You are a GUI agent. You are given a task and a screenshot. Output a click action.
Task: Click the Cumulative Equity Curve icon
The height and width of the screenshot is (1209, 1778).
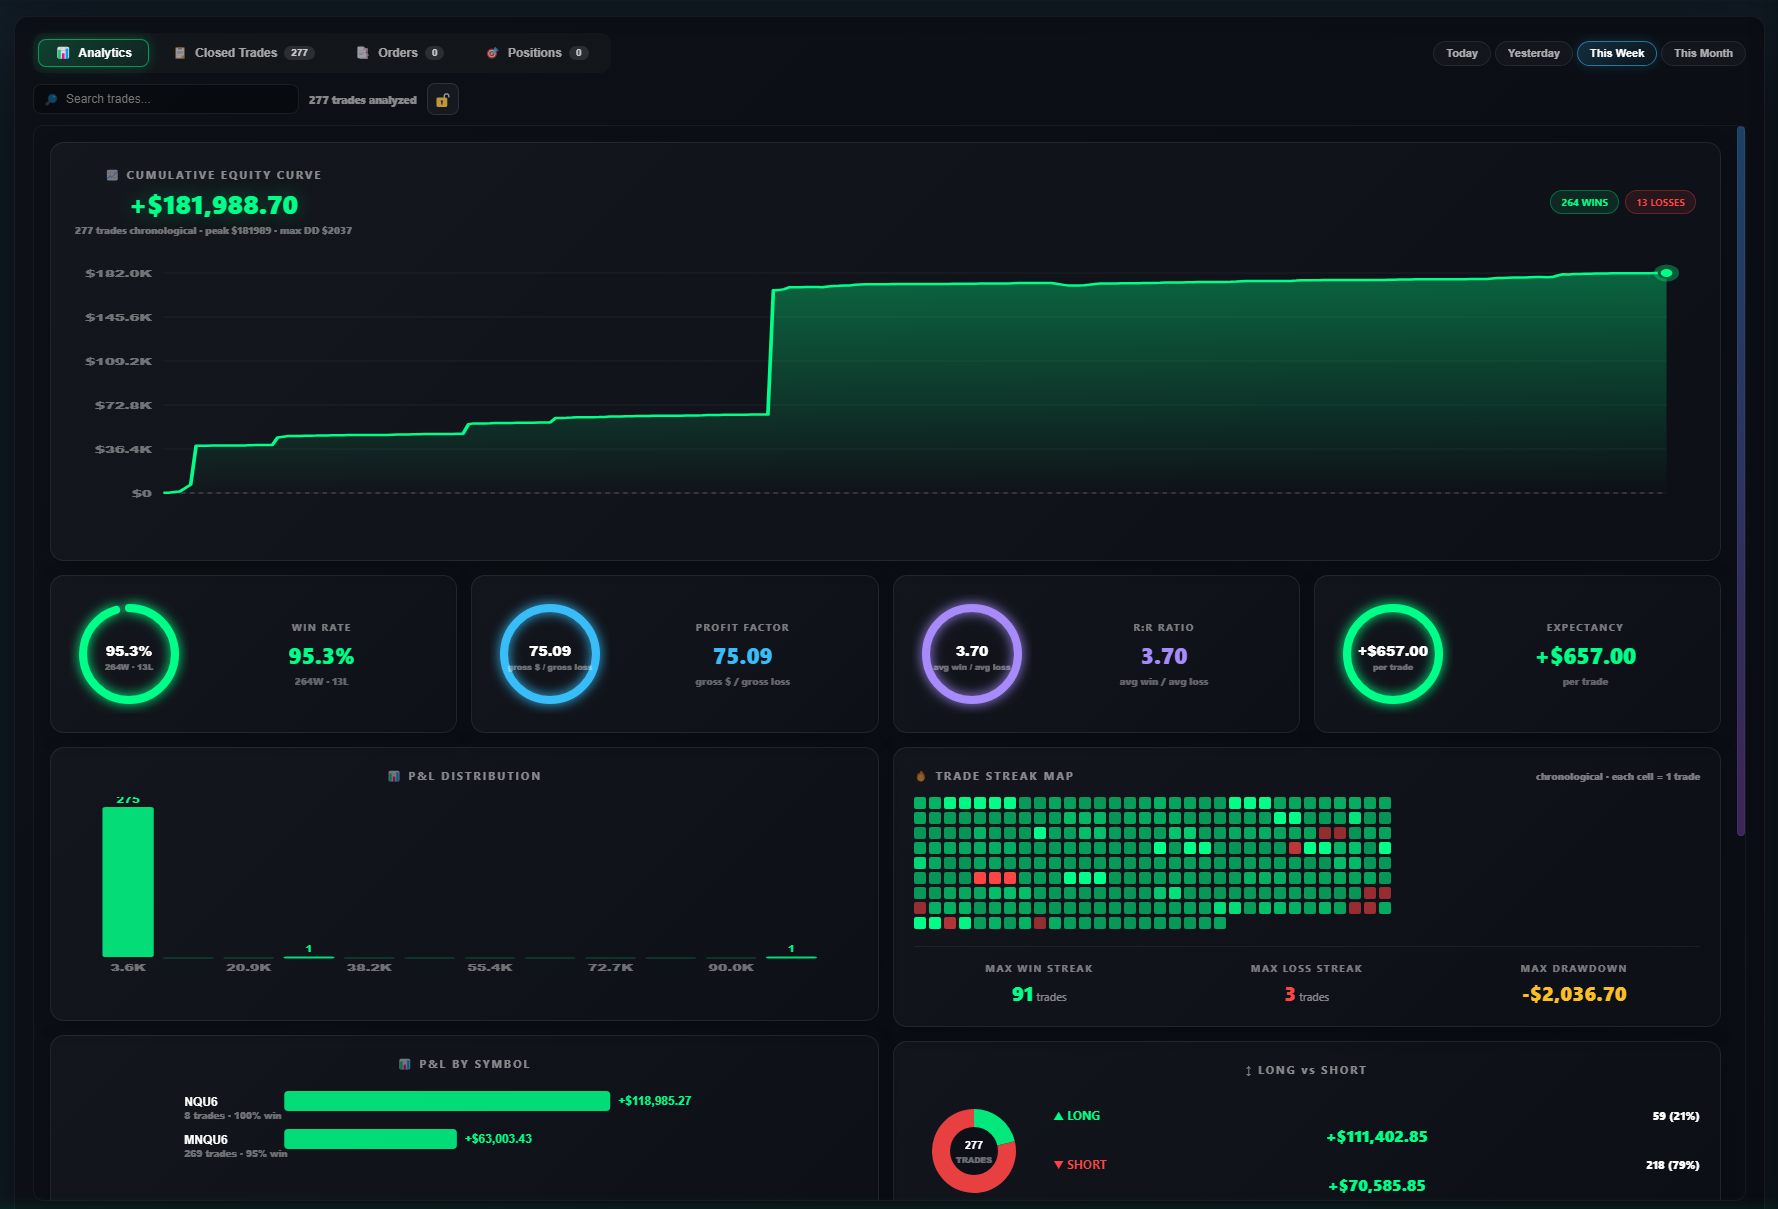(x=113, y=175)
